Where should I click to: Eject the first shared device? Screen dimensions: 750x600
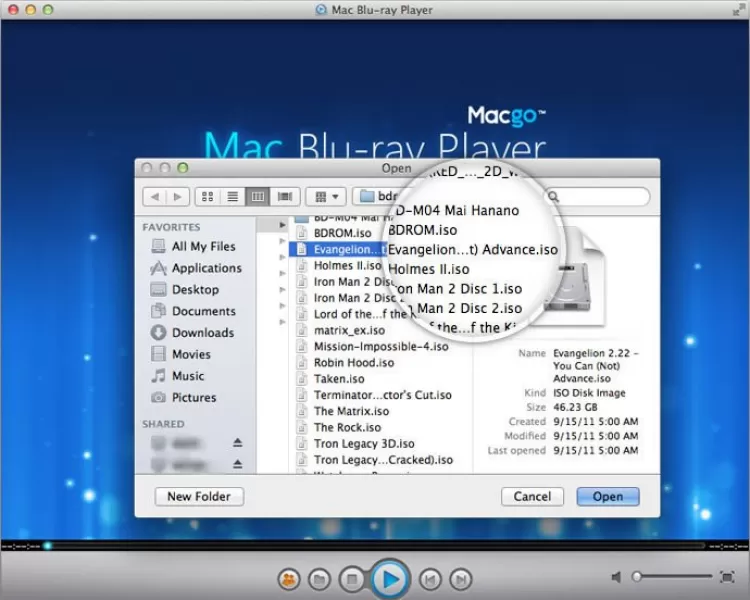(238, 443)
